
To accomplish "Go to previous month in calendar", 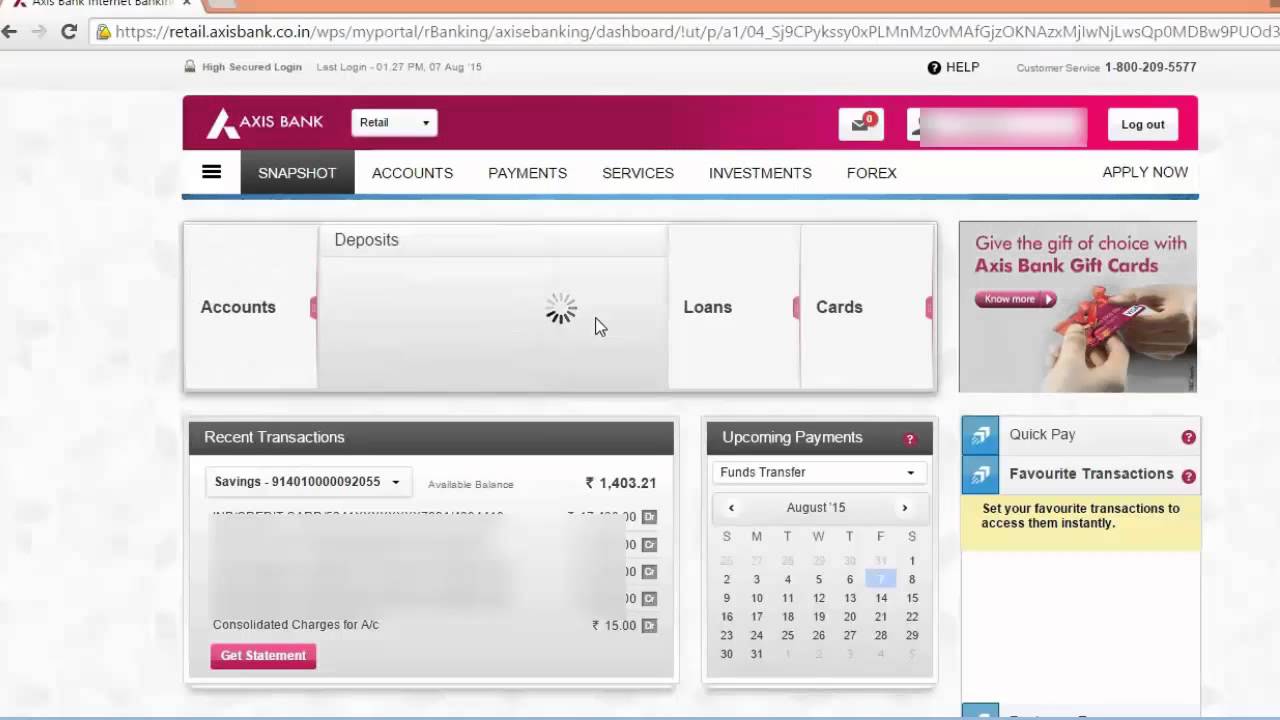I will pos(731,508).
